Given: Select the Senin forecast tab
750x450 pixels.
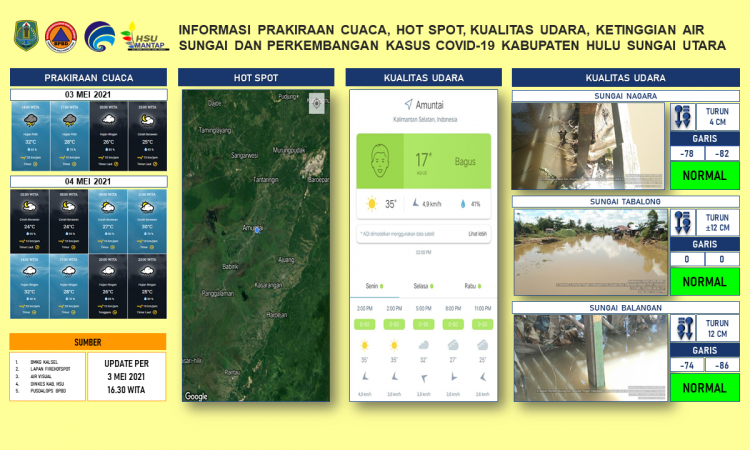Looking at the screenshot, I should tap(371, 284).
